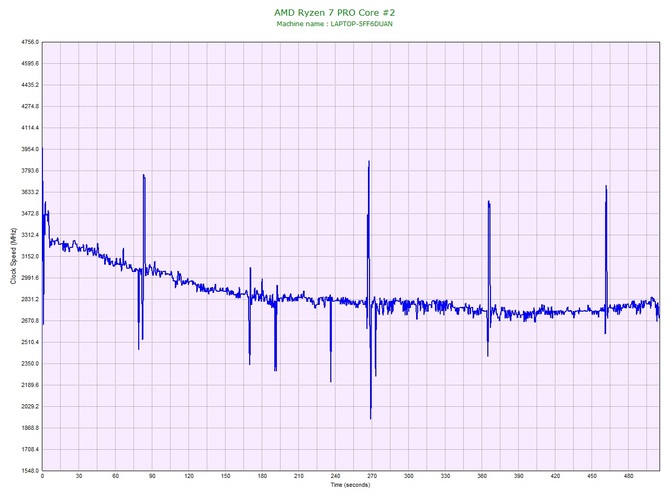Click the clock-speed spike peak near 270 seconds
670x502 pixels.
(x=369, y=161)
